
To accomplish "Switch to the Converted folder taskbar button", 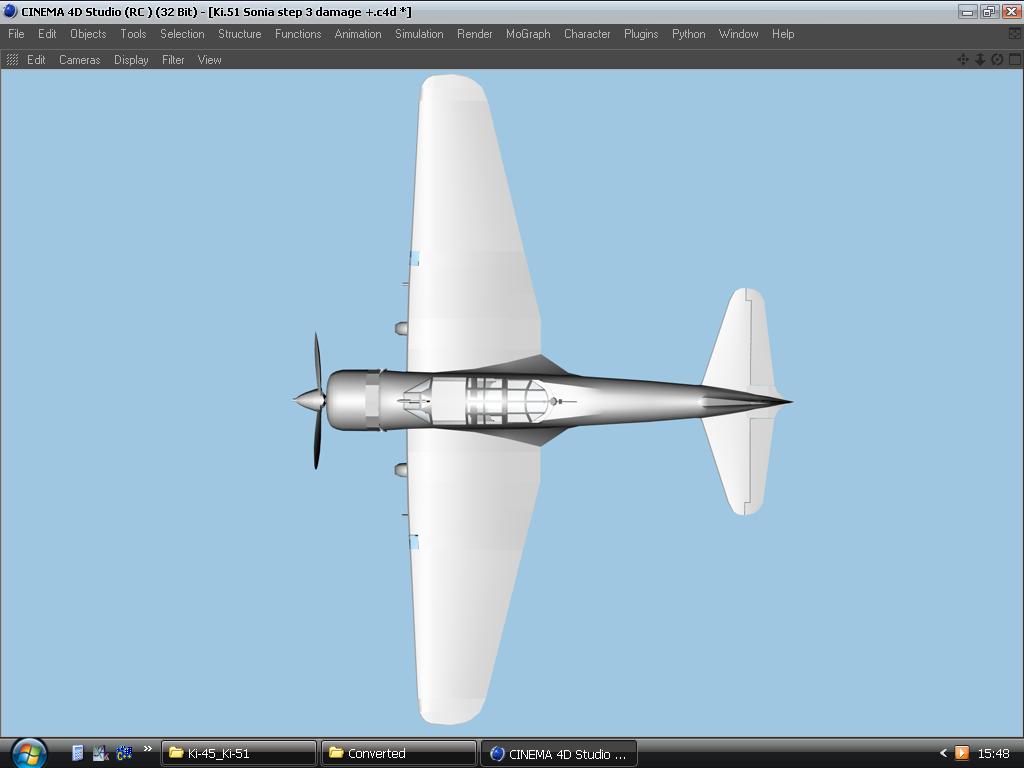I will click(398, 753).
